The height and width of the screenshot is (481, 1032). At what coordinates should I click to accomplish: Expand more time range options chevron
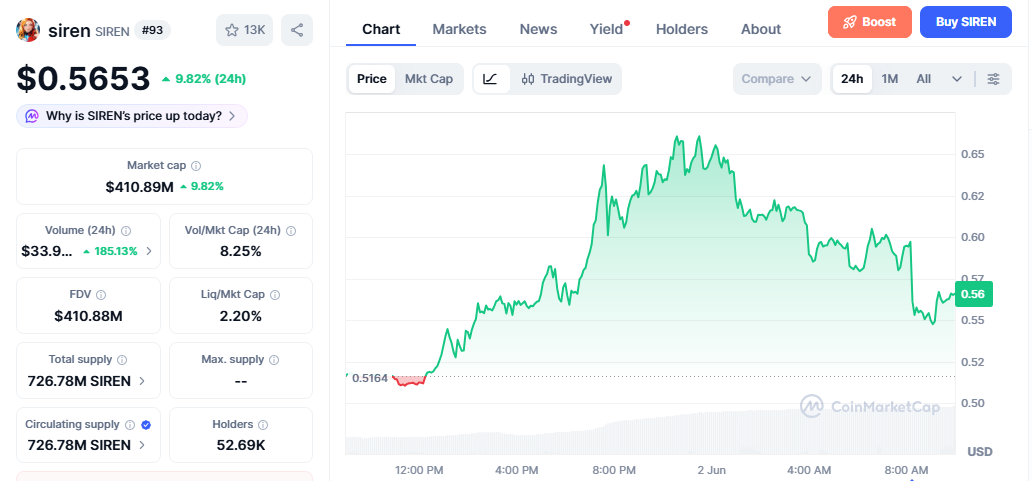pos(957,79)
